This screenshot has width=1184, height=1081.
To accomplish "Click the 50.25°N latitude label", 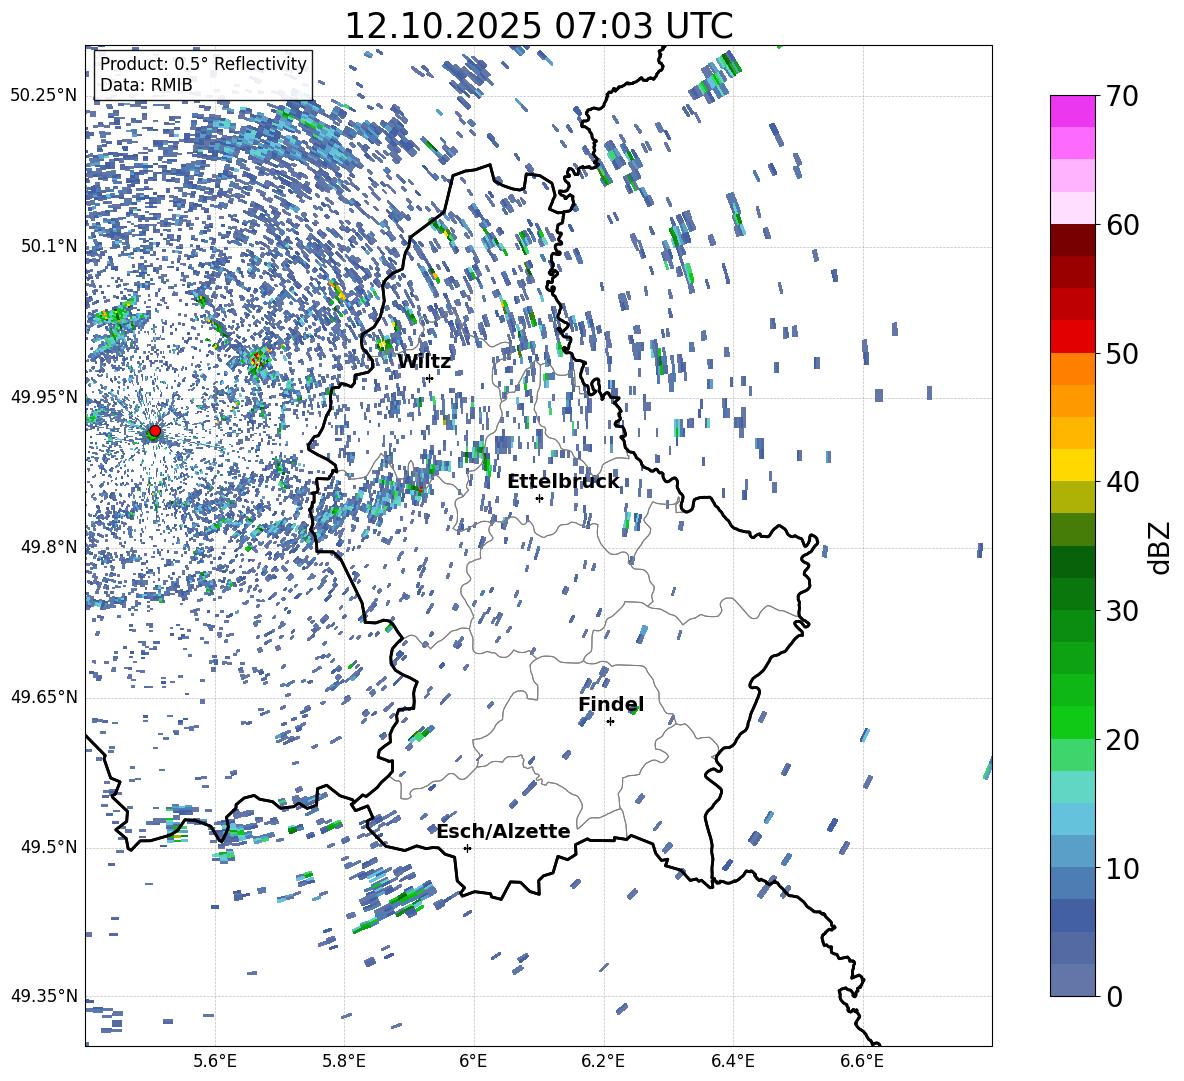I will [44, 96].
